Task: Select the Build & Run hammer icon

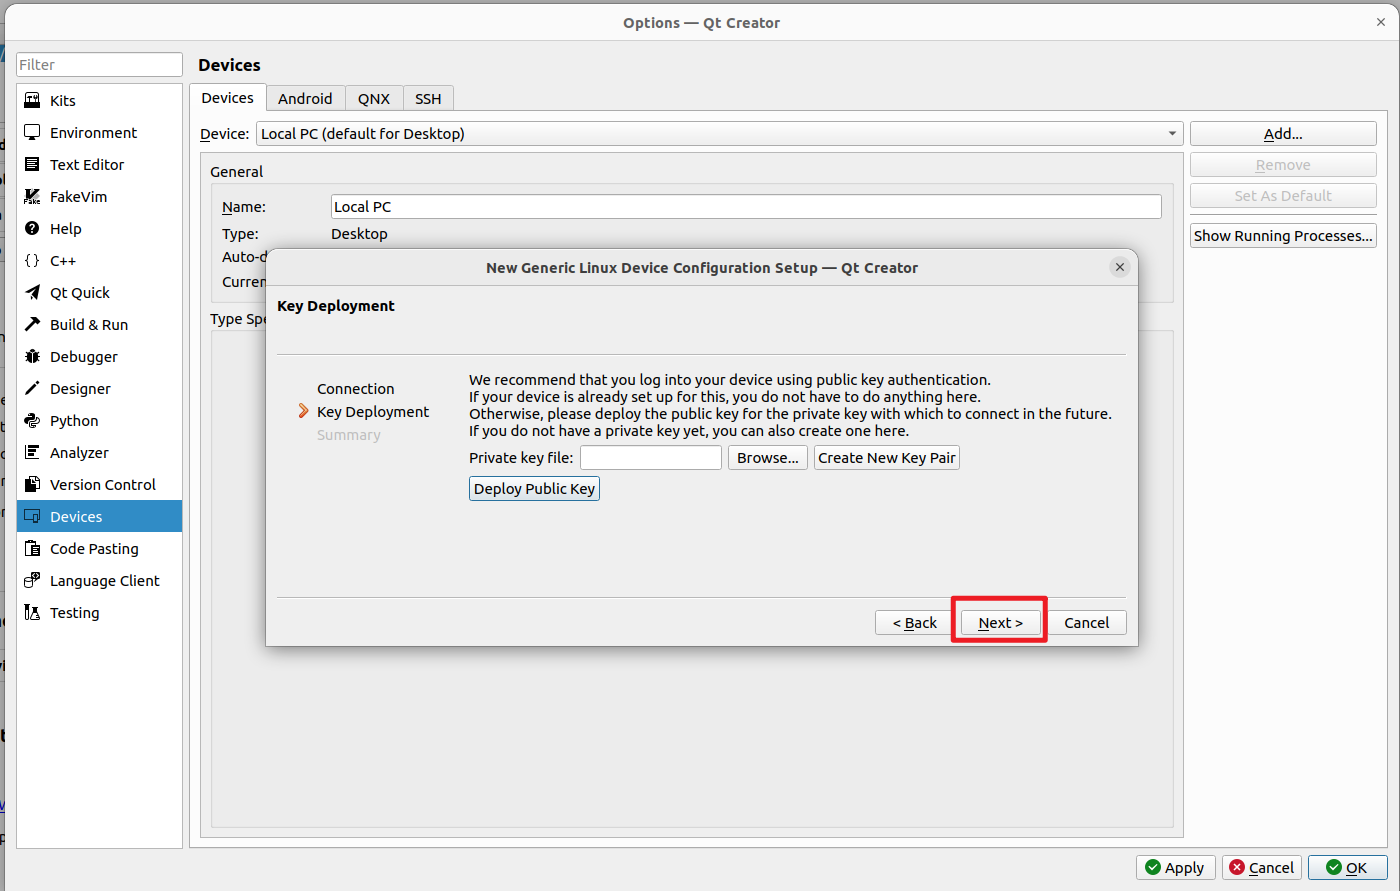Action: (x=32, y=324)
